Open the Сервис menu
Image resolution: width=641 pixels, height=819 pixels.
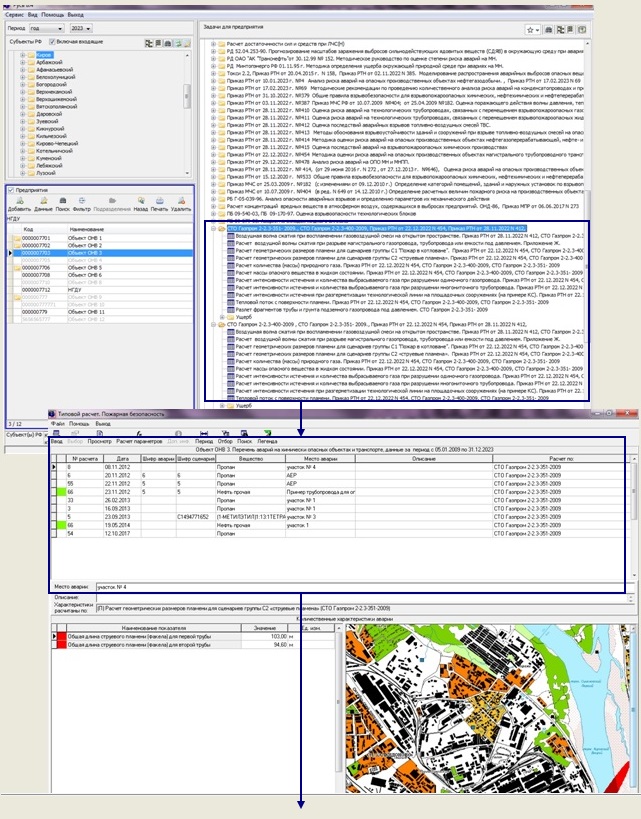[12, 17]
